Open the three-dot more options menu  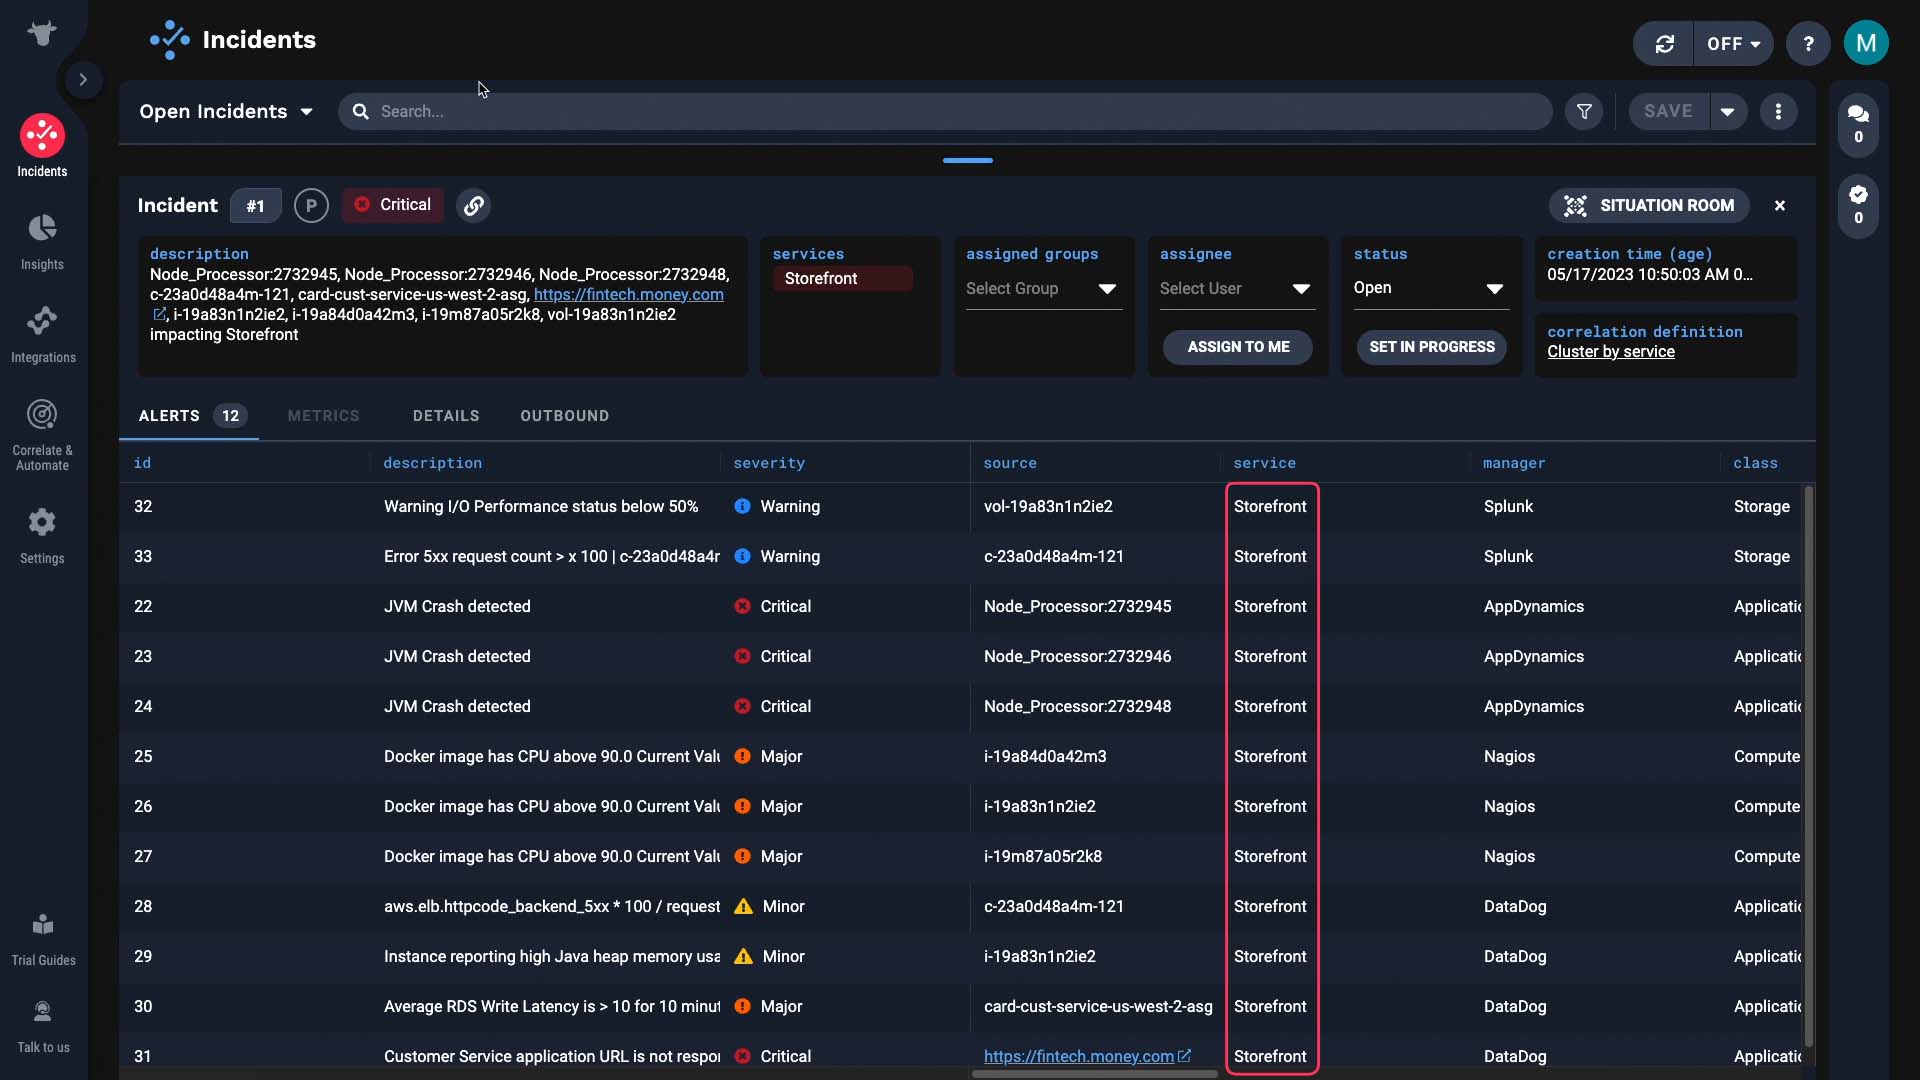(x=1778, y=111)
